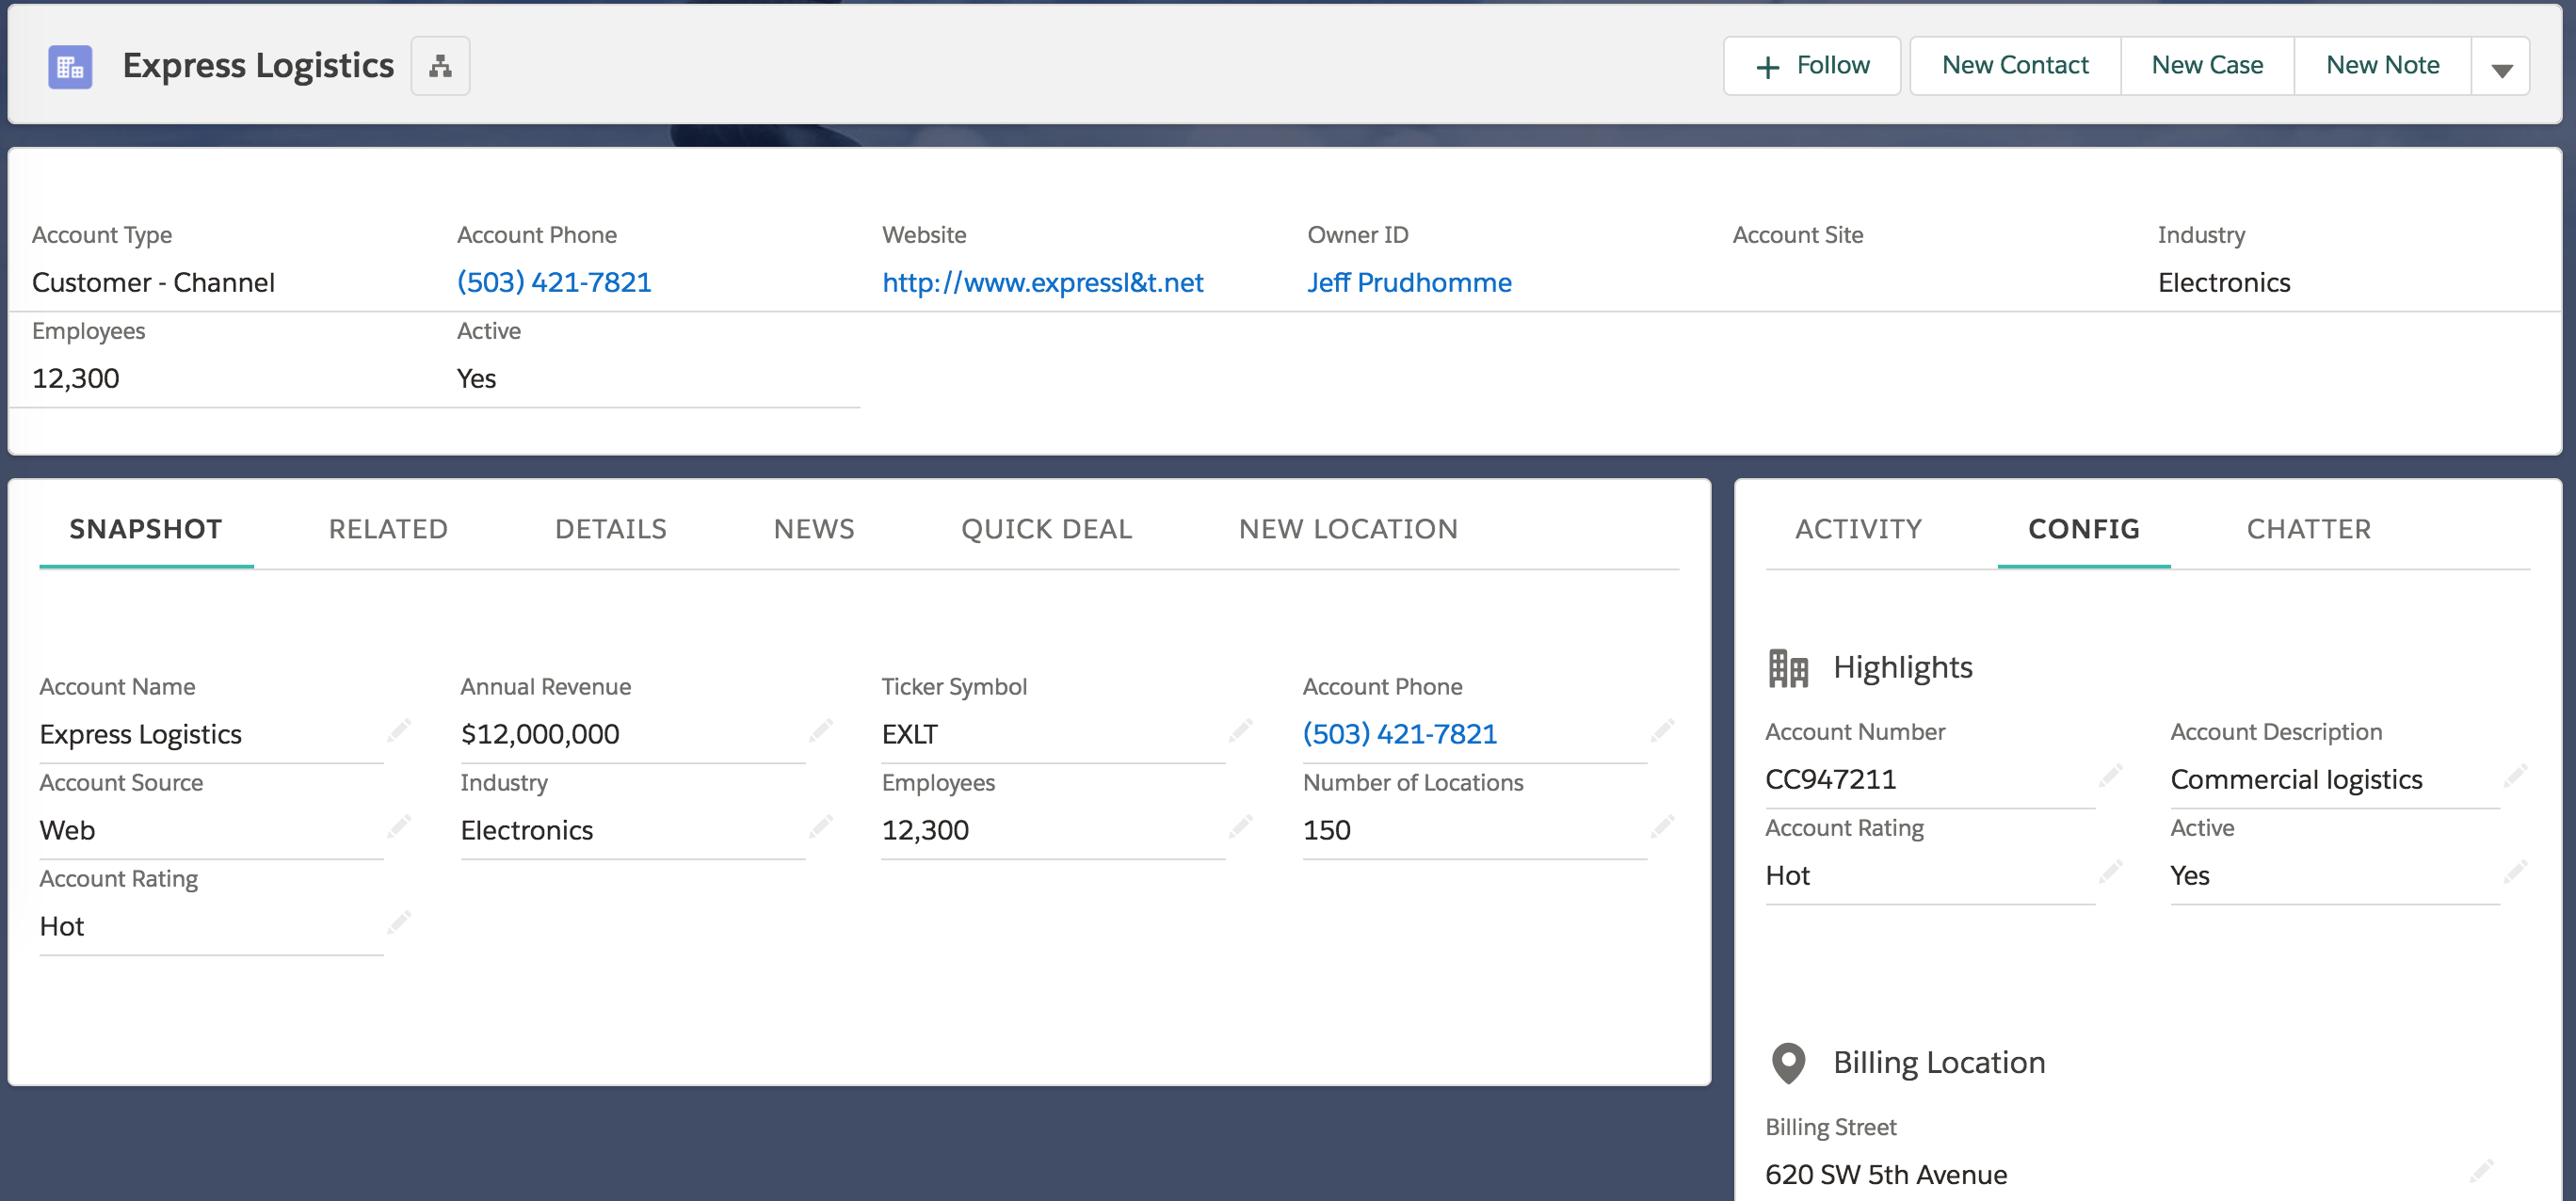The height and width of the screenshot is (1201, 2576).
Task: Edit Account Name pencil icon
Action: point(399,731)
